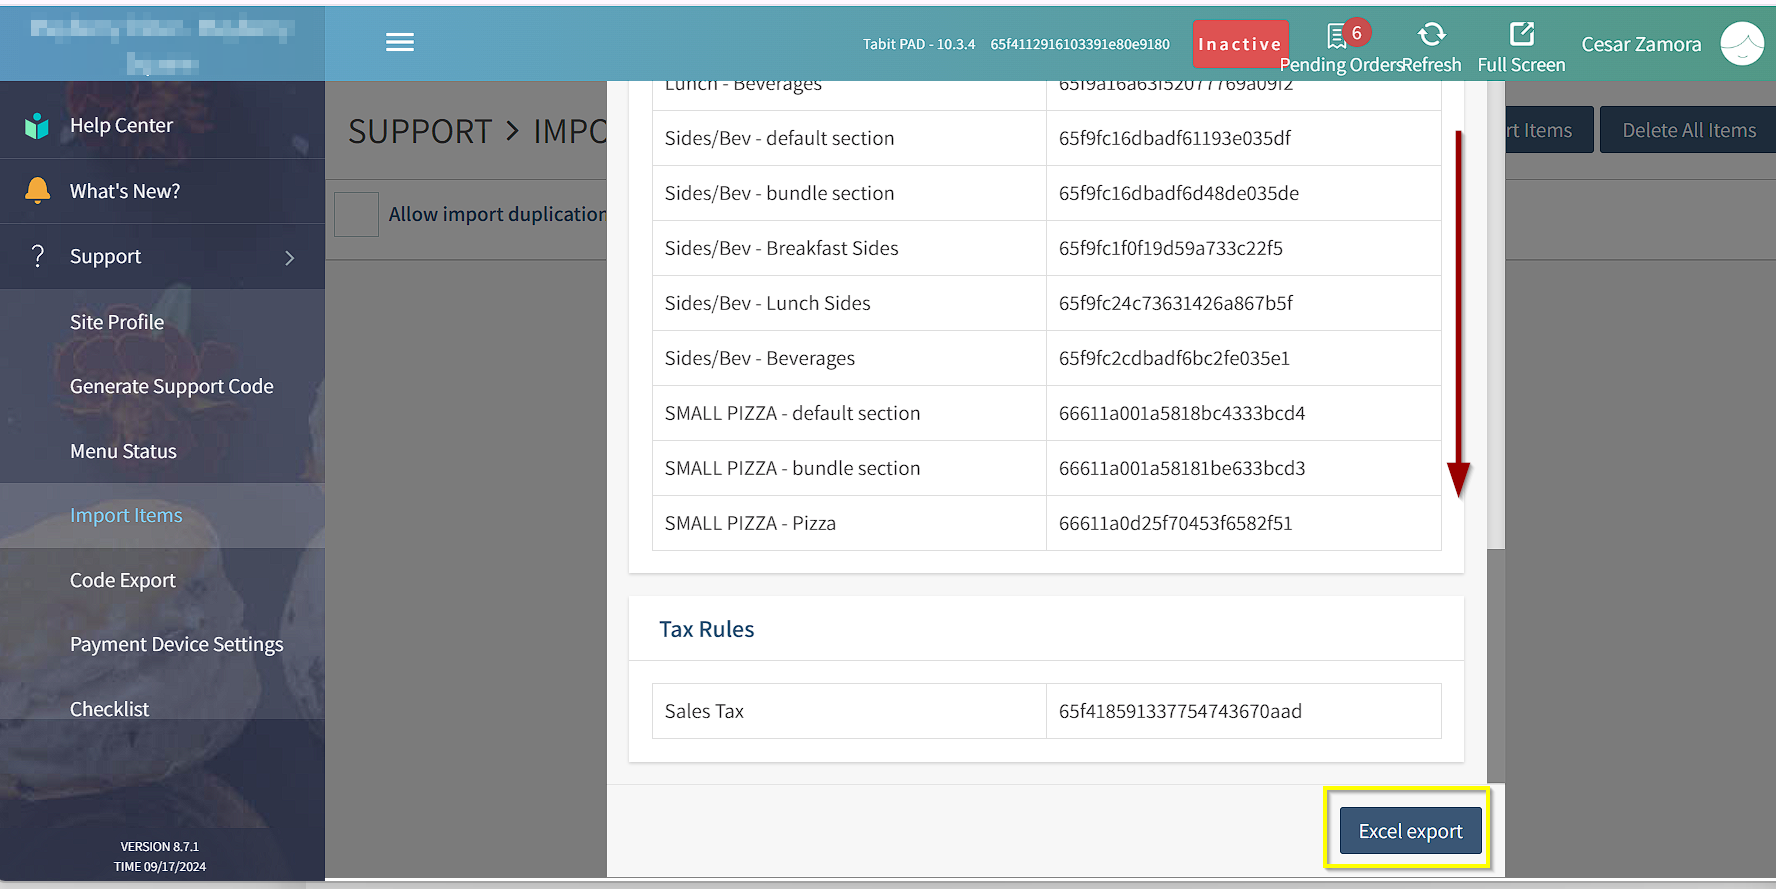Open the hamburger menu icon
1776x889 pixels.
point(400,42)
